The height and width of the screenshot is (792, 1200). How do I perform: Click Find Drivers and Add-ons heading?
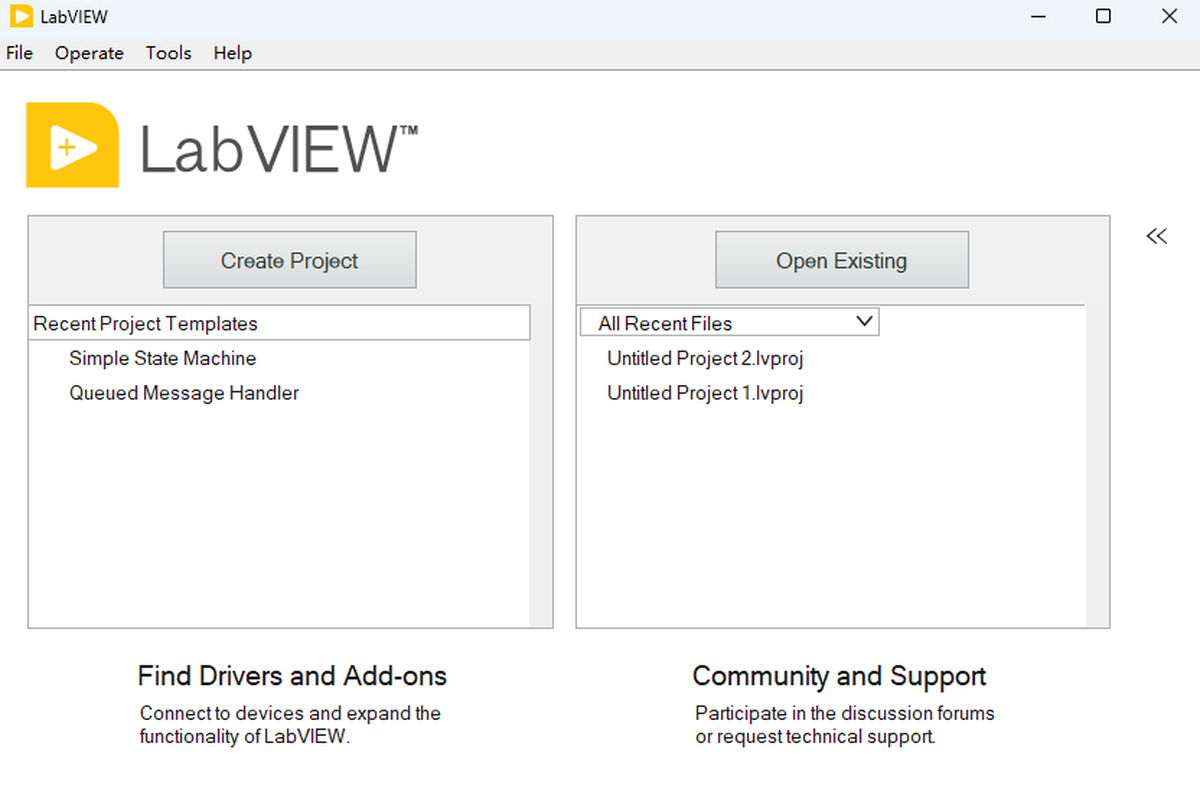point(292,676)
